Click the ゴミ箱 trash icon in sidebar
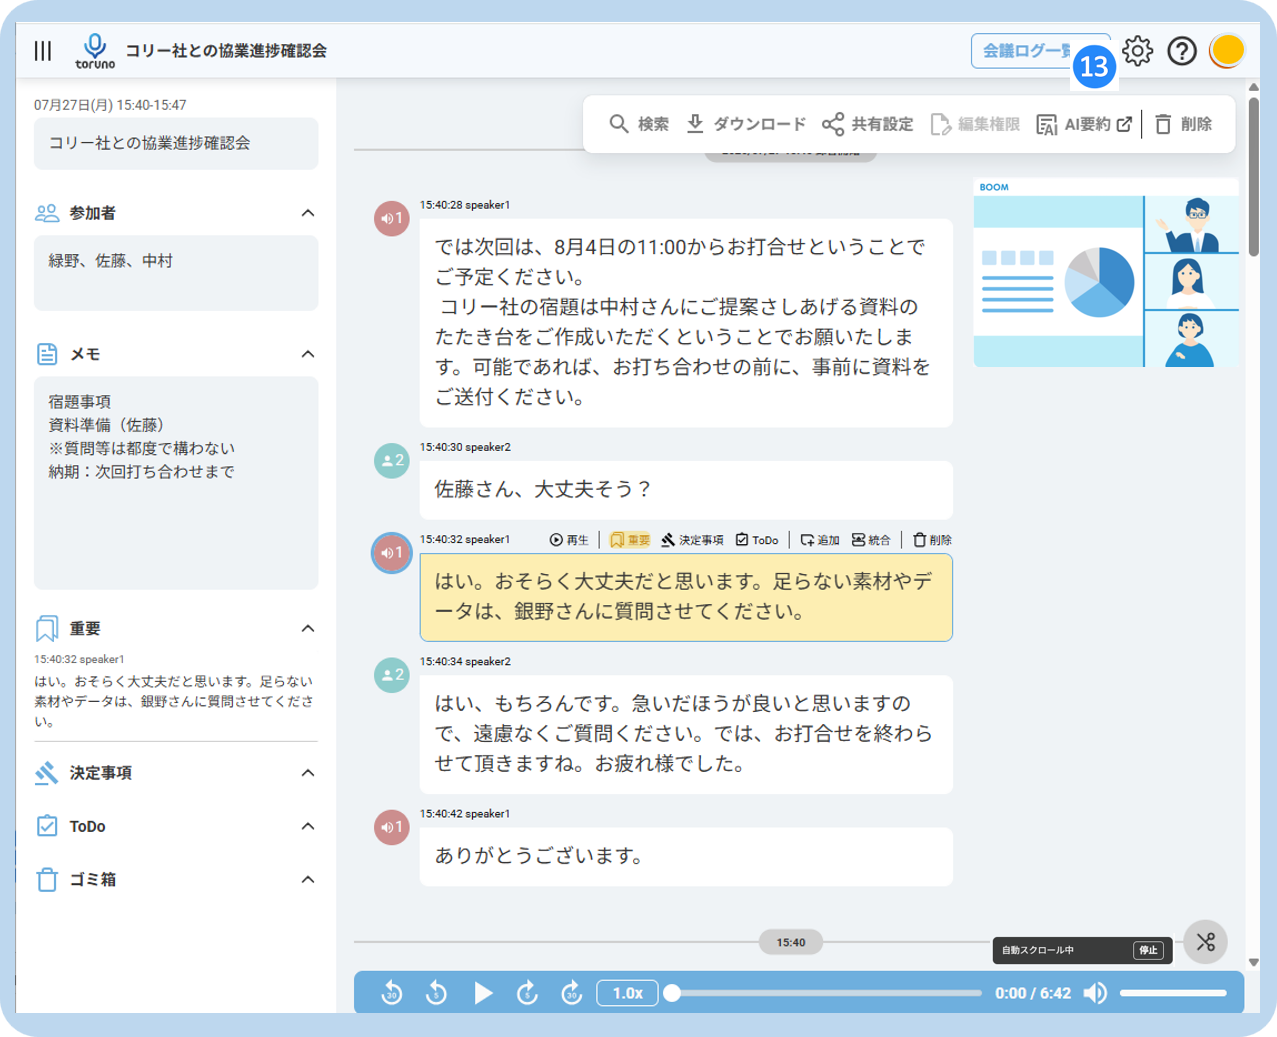 [47, 879]
